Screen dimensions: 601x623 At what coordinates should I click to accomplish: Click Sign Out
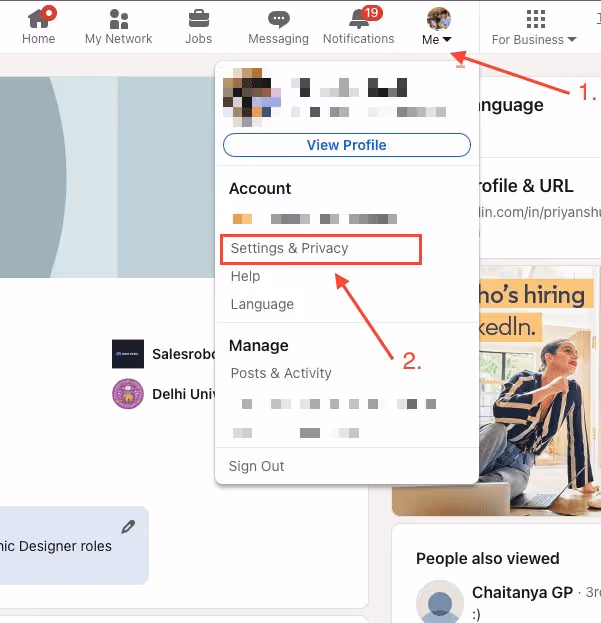coord(257,466)
